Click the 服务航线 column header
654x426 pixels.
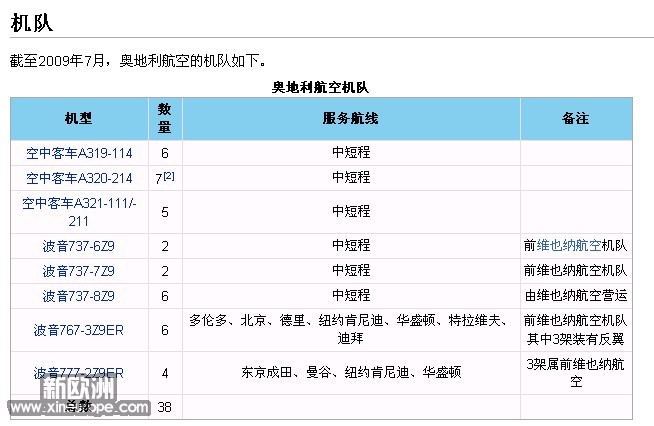coord(350,118)
